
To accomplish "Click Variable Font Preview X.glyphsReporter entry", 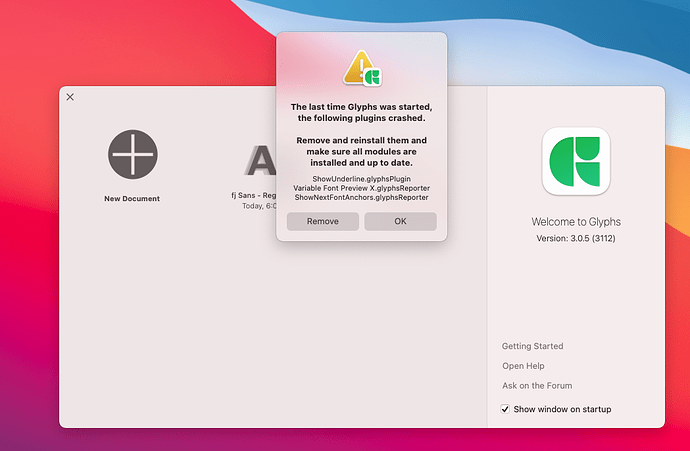I will coord(361,188).
